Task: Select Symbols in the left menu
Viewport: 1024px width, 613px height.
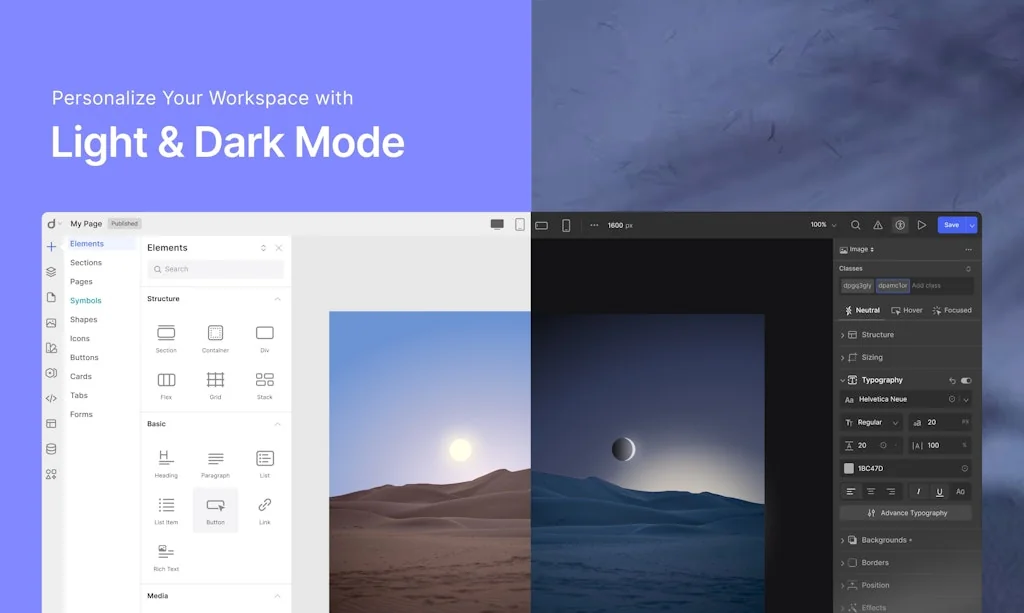Action: [x=86, y=301]
